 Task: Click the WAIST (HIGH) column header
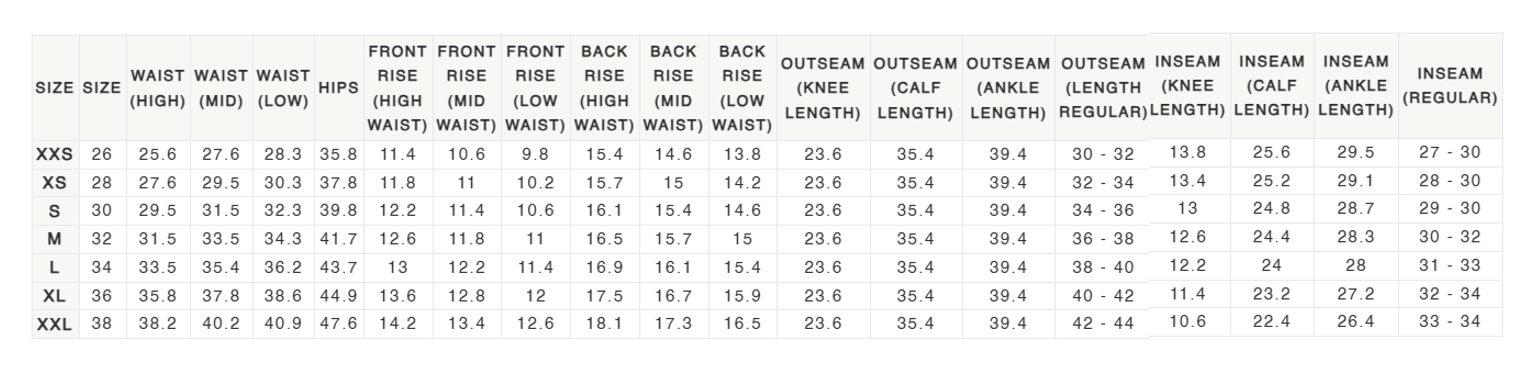click(158, 88)
